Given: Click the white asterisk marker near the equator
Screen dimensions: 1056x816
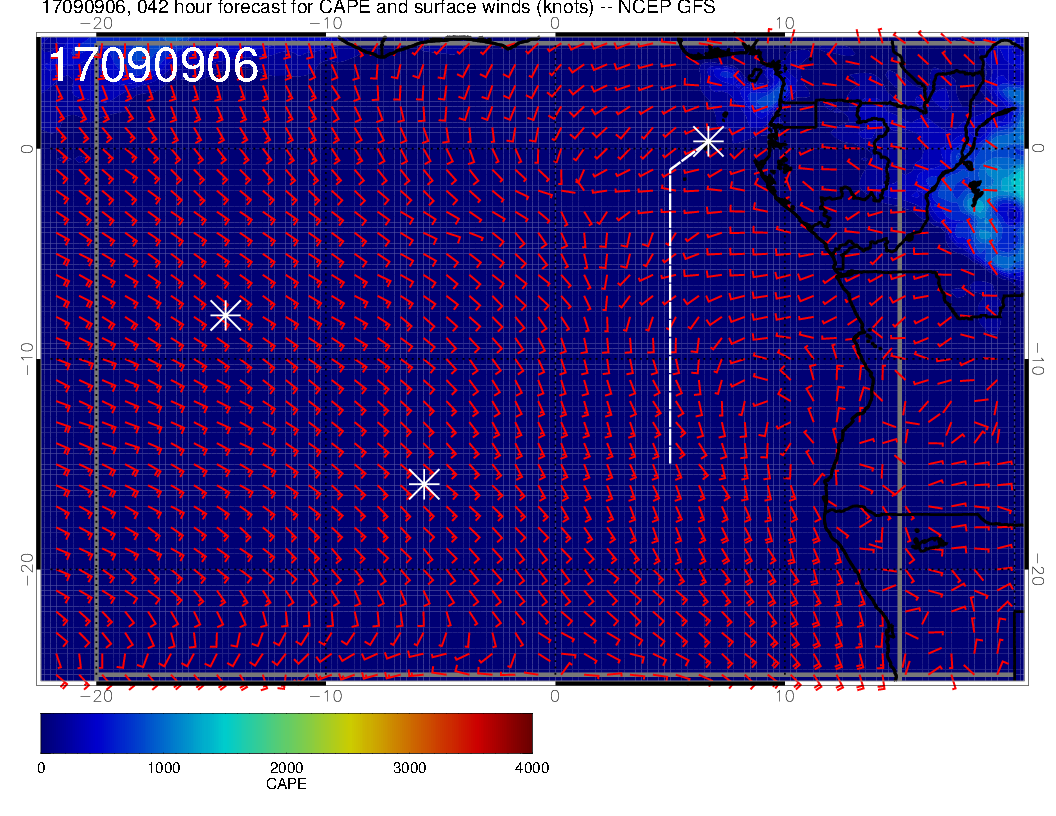Looking at the screenshot, I should click(x=708, y=141).
